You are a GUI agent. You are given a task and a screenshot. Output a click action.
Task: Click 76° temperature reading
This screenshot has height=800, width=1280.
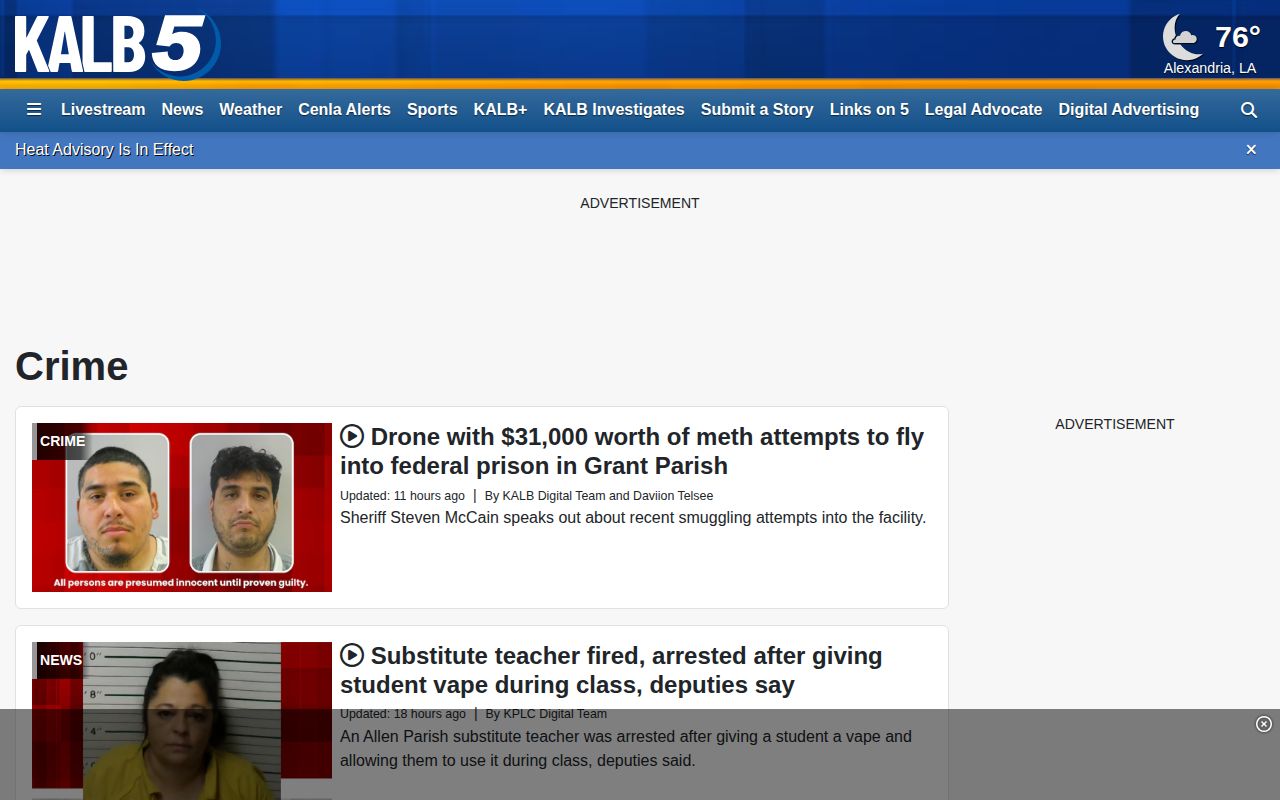click(x=1237, y=37)
